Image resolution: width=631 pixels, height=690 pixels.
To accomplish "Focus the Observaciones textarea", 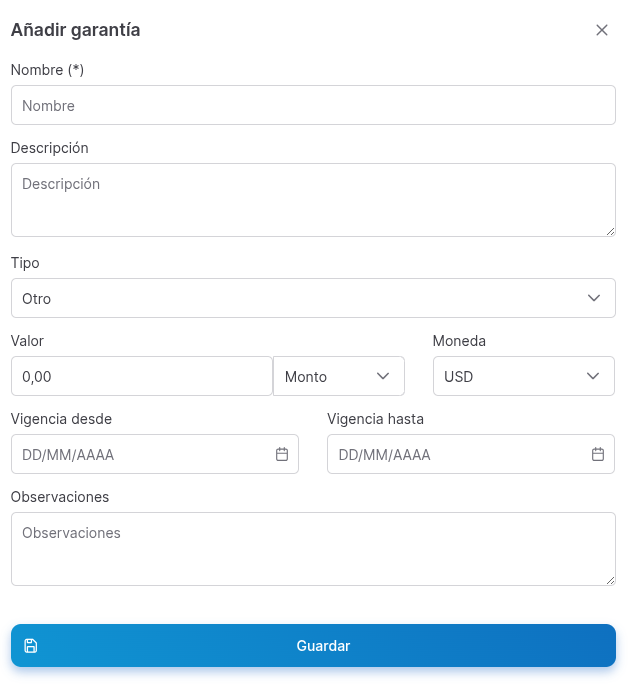I will click(313, 548).
